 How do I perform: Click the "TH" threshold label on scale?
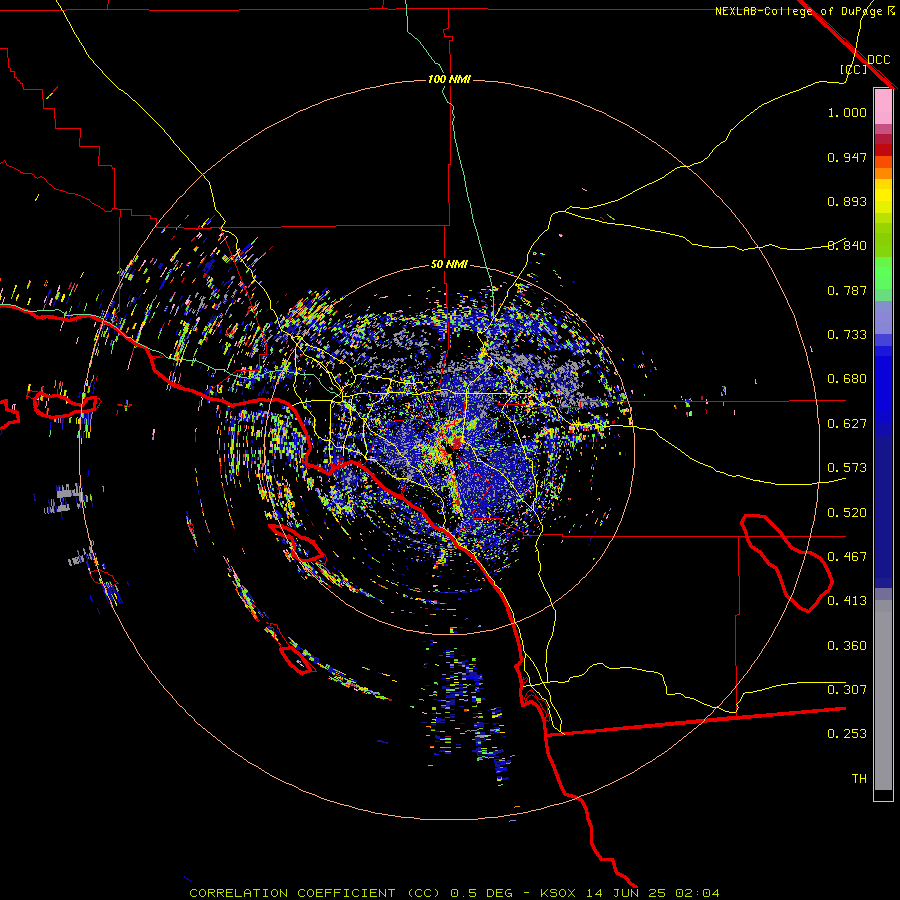[x=859, y=779]
